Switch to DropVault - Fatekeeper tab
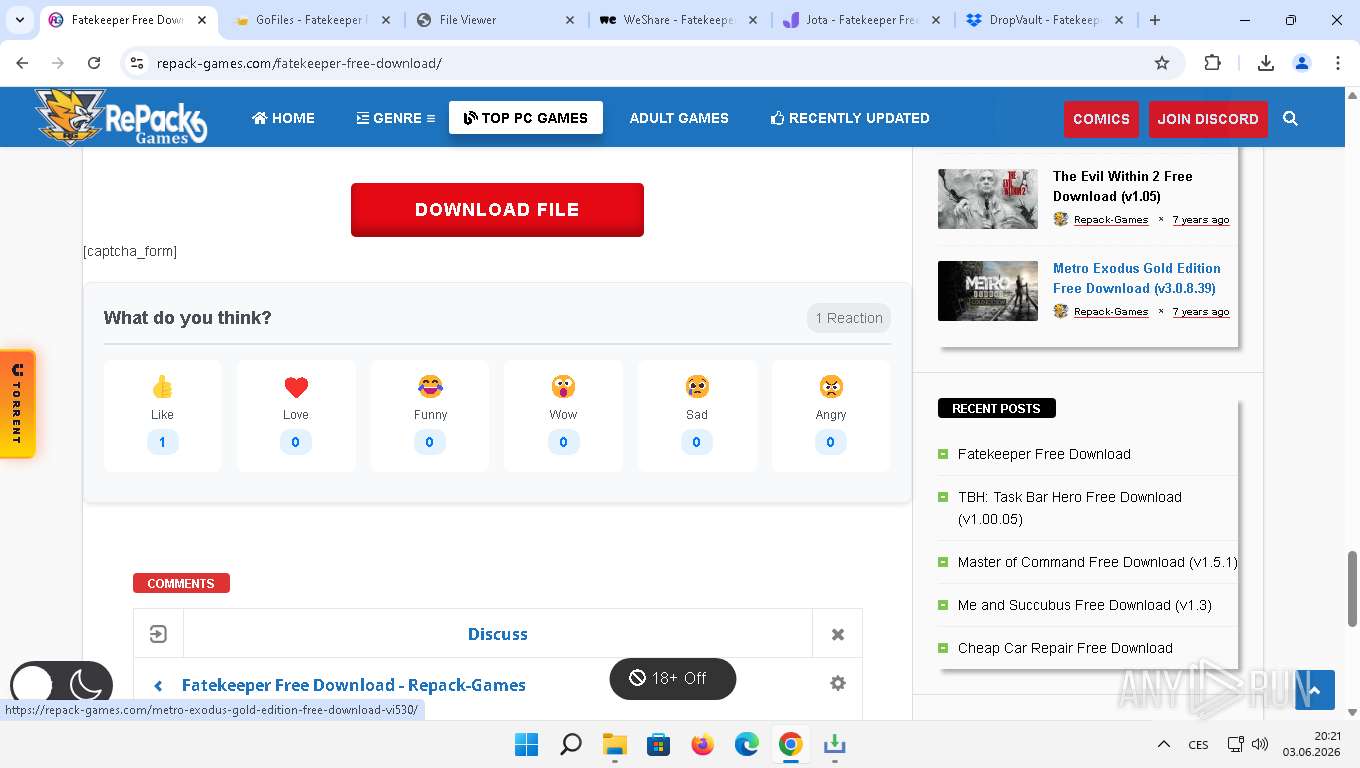The image size is (1360, 768). point(1046,20)
